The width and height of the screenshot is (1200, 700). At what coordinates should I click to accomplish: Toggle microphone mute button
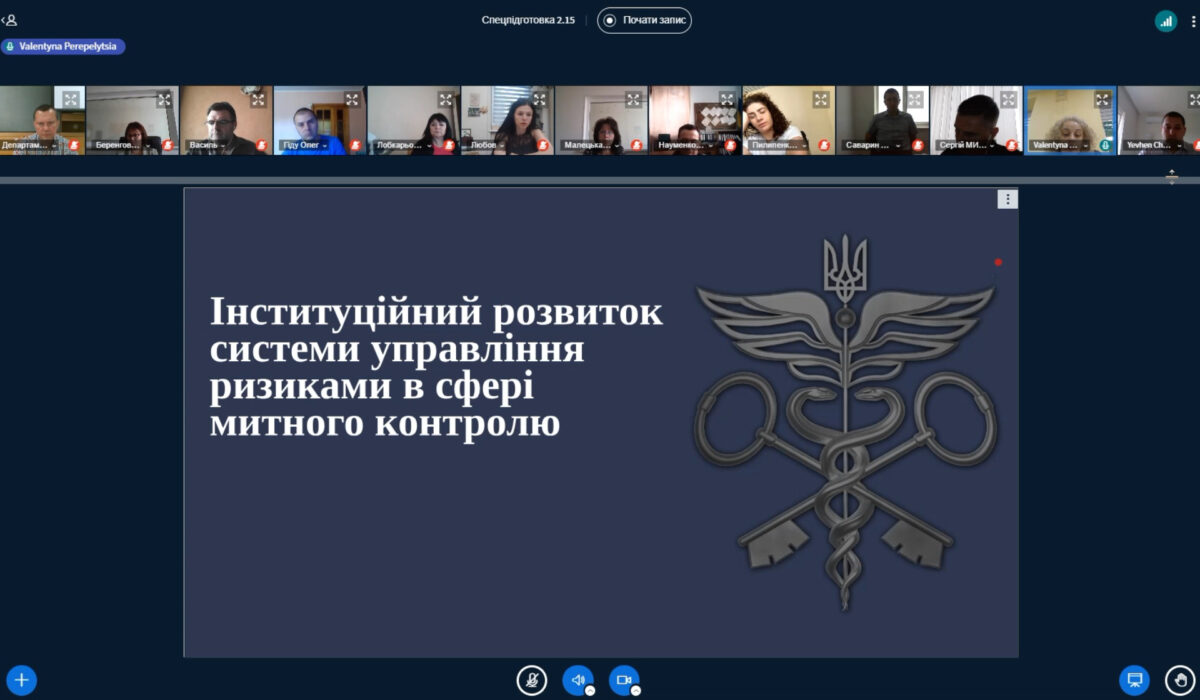coord(532,680)
